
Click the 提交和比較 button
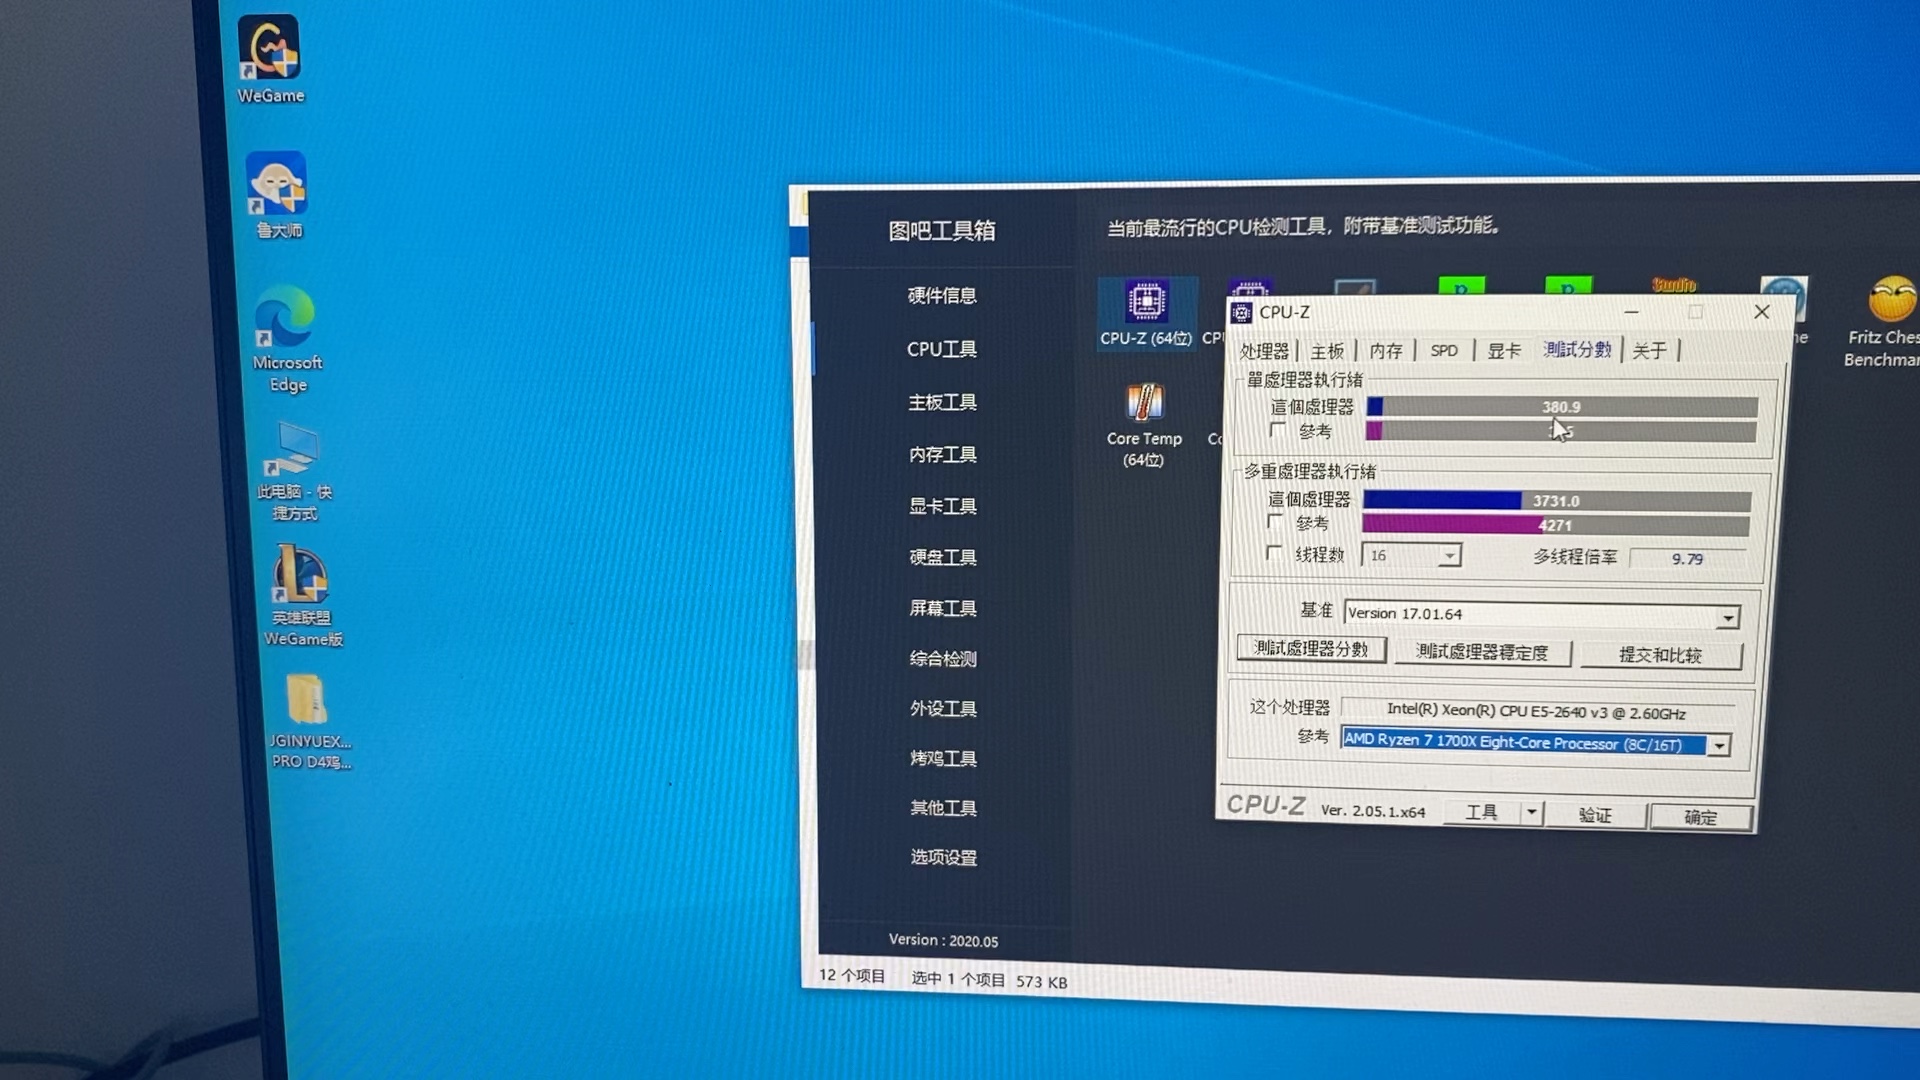click(x=1660, y=655)
